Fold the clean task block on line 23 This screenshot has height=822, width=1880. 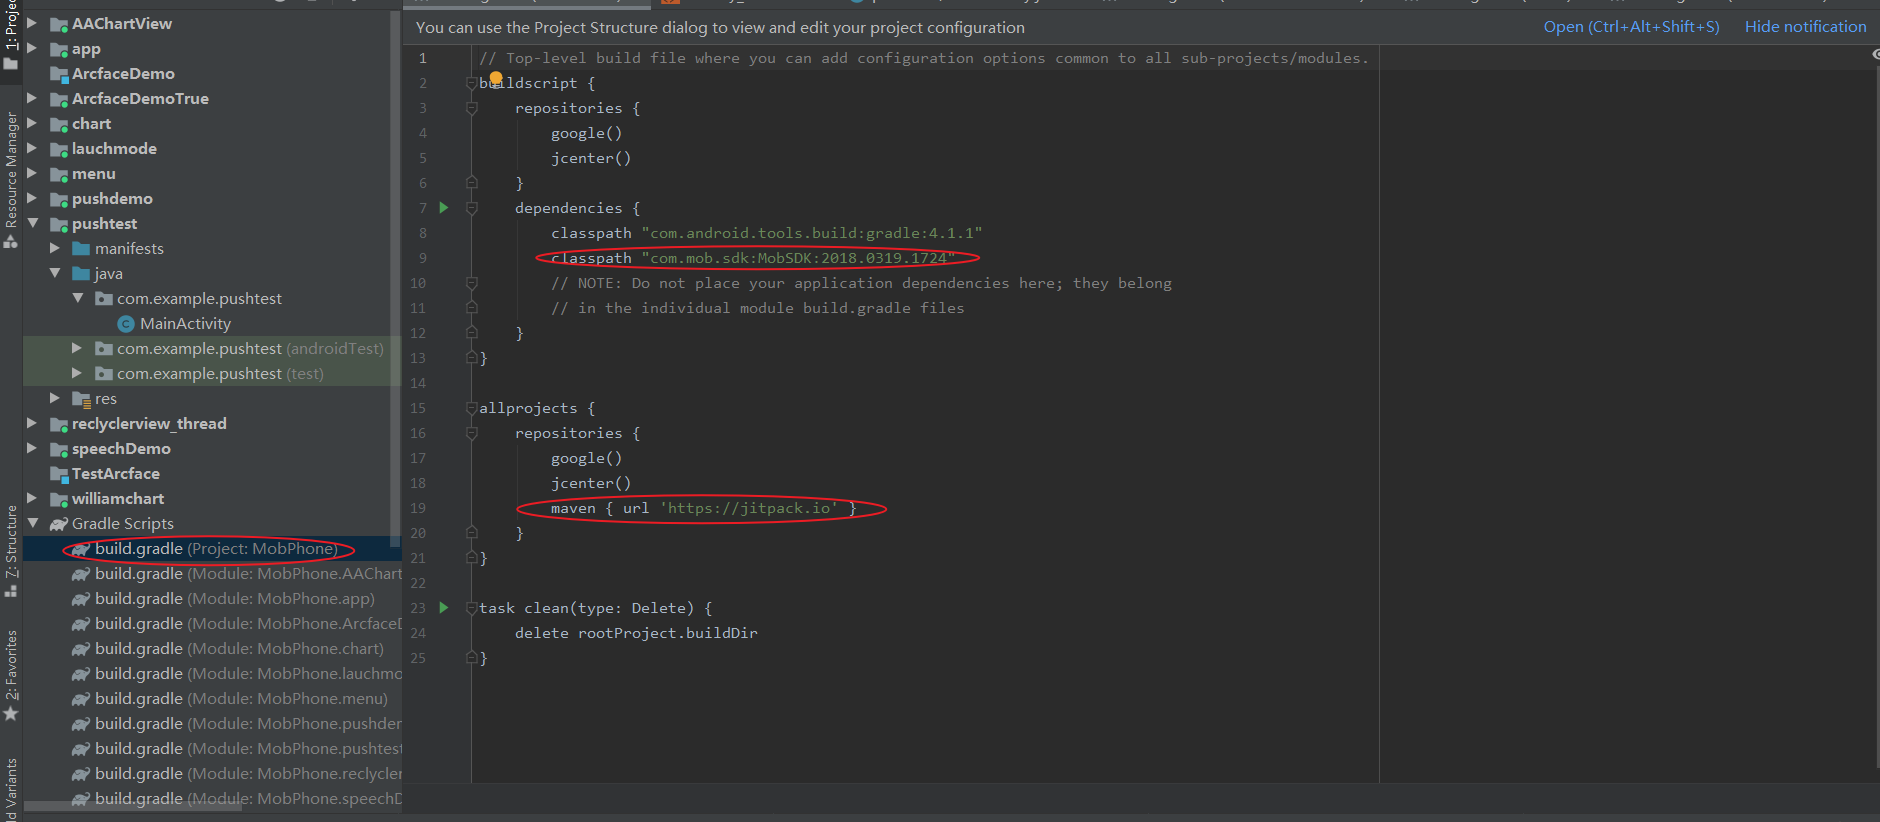click(471, 608)
